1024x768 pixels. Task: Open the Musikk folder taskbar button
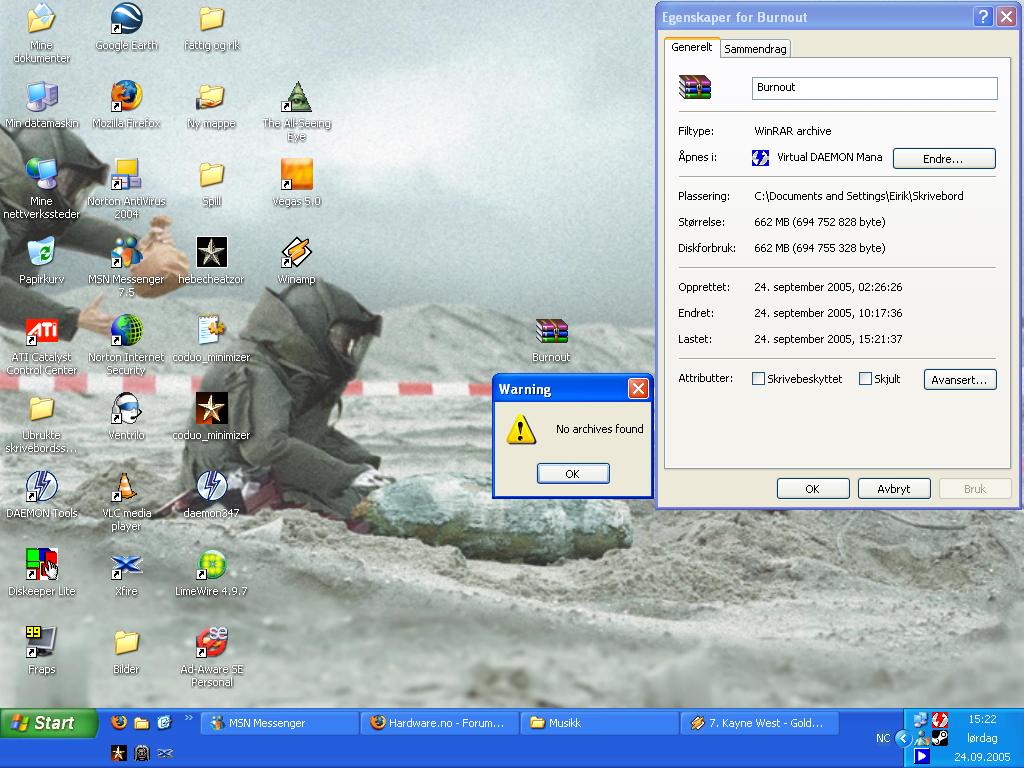(x=599, y=723)
